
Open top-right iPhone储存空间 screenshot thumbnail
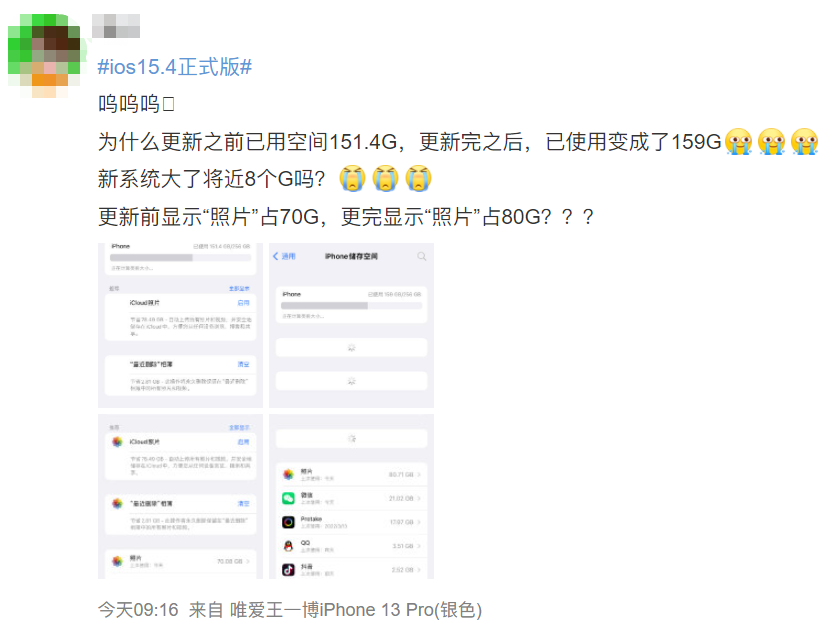coord(352,325)
